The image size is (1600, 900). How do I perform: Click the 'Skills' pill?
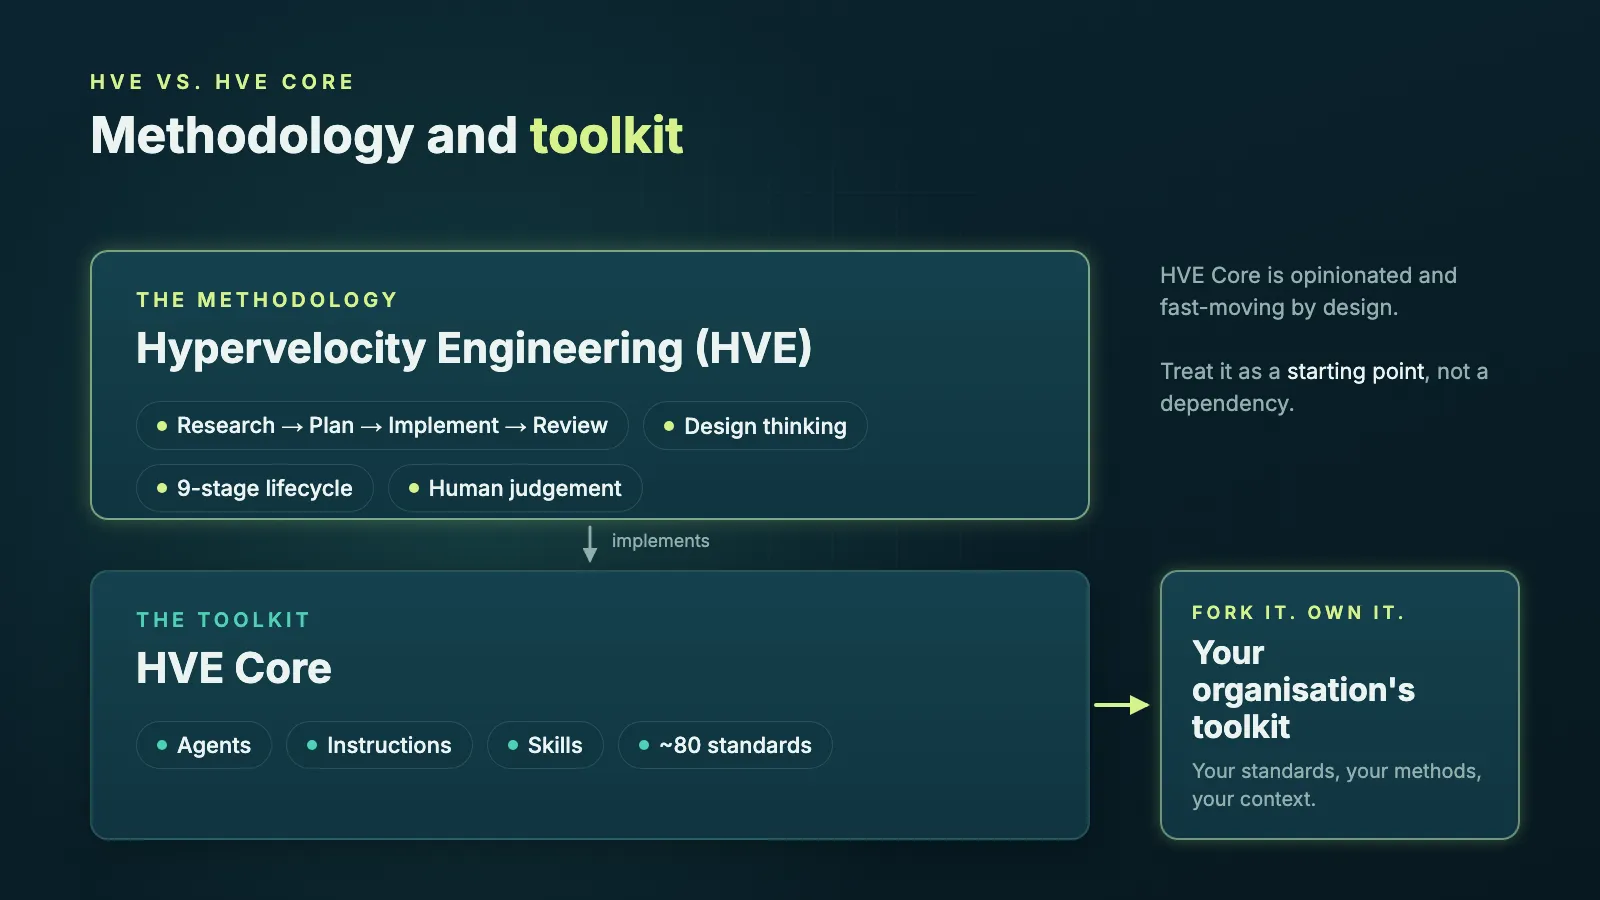[x=545, y=745]
